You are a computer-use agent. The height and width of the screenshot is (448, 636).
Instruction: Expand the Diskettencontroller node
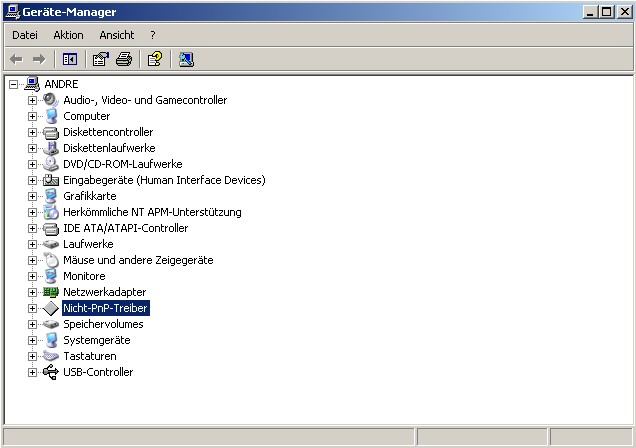pyautogui.click(x=32, y=132)
